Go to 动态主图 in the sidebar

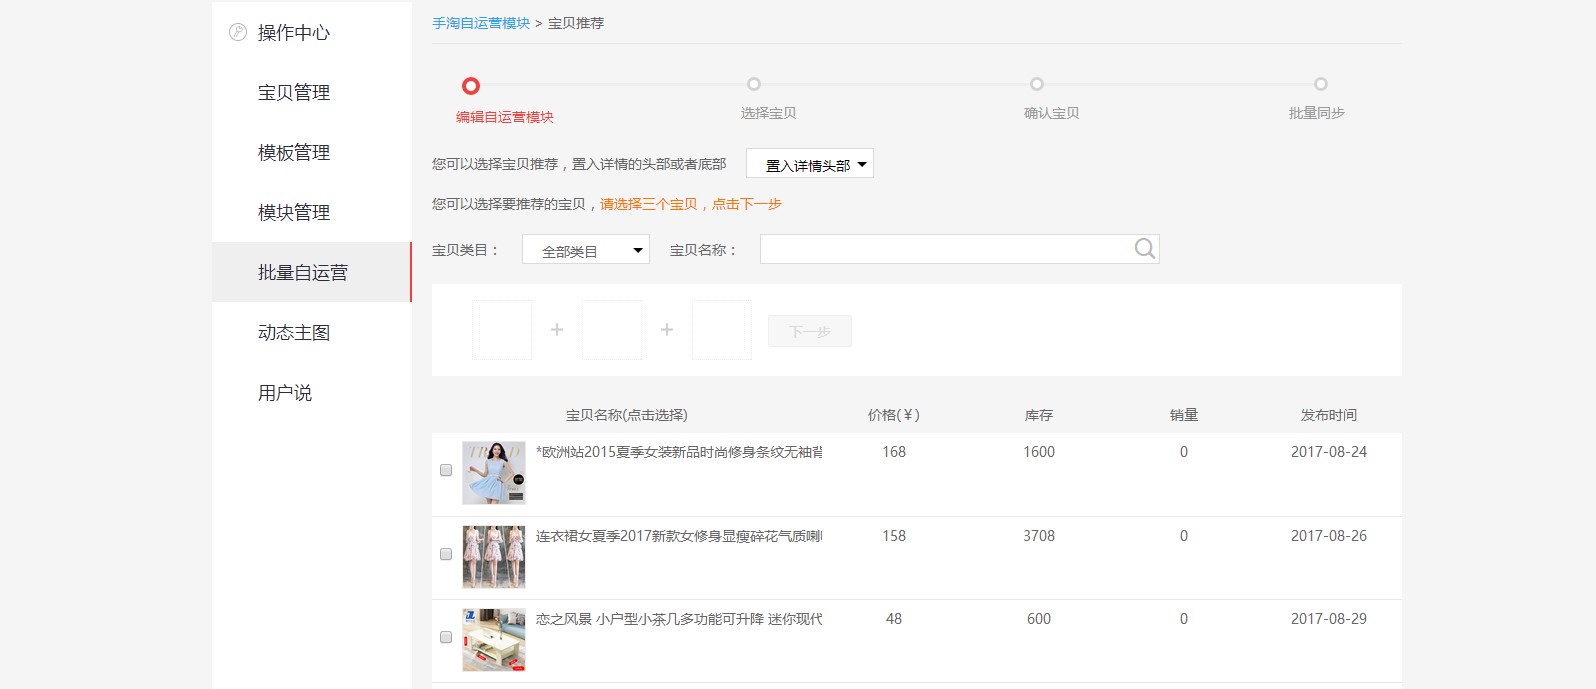click(294, 333)
